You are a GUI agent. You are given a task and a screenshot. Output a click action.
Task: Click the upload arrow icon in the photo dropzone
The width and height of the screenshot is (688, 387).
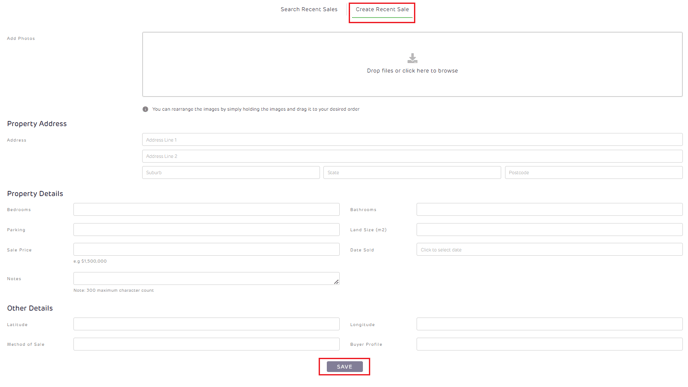tap(412, 58)
